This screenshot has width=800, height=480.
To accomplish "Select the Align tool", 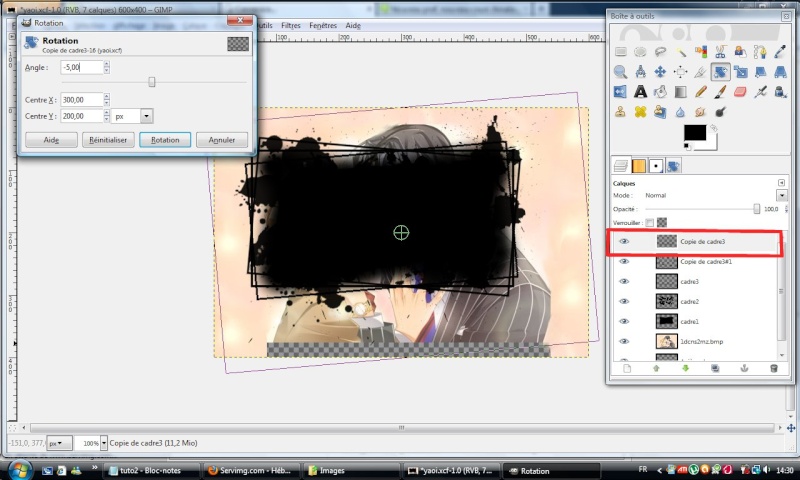I will [681, 71].
